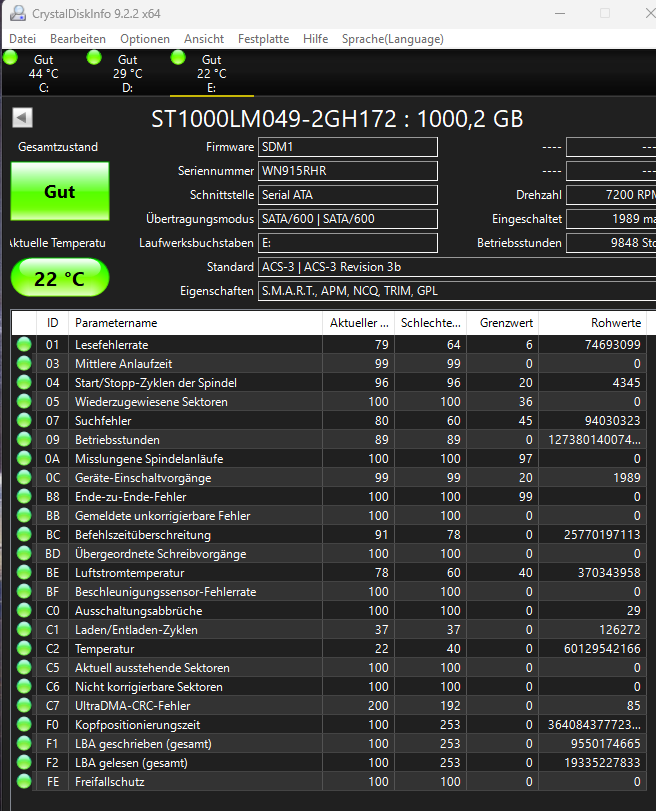Click the green Gut health status button
The width and height of the screenshot is (656, 811).
click(x=60, y=191)
